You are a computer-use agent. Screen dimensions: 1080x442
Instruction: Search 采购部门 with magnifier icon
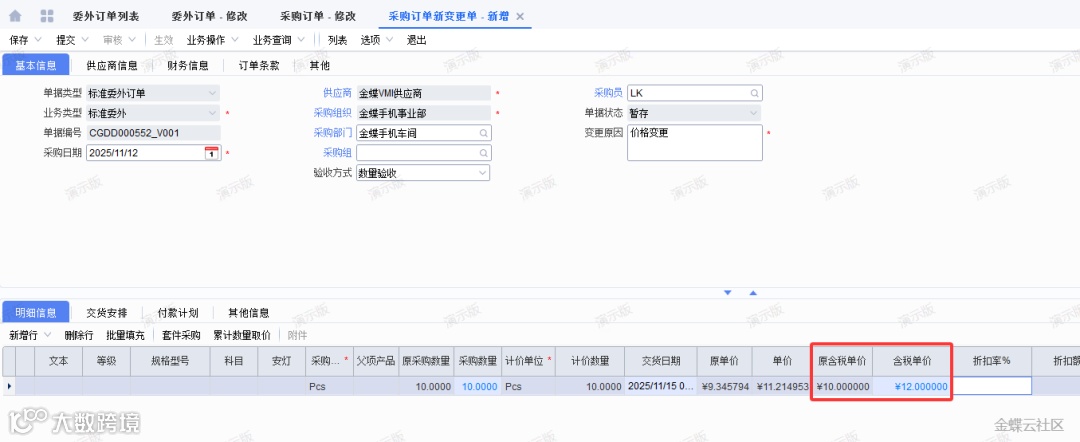tap(484, 133)
